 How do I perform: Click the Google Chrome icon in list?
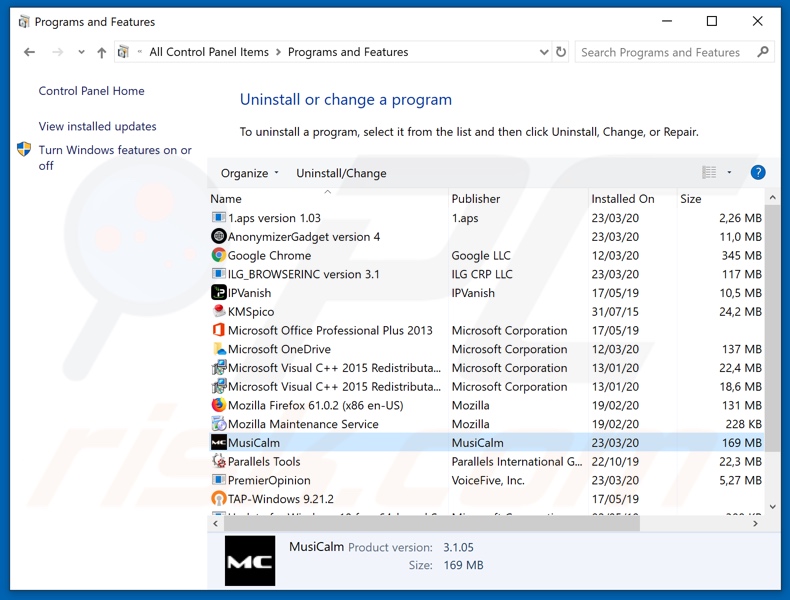(218, 255)
